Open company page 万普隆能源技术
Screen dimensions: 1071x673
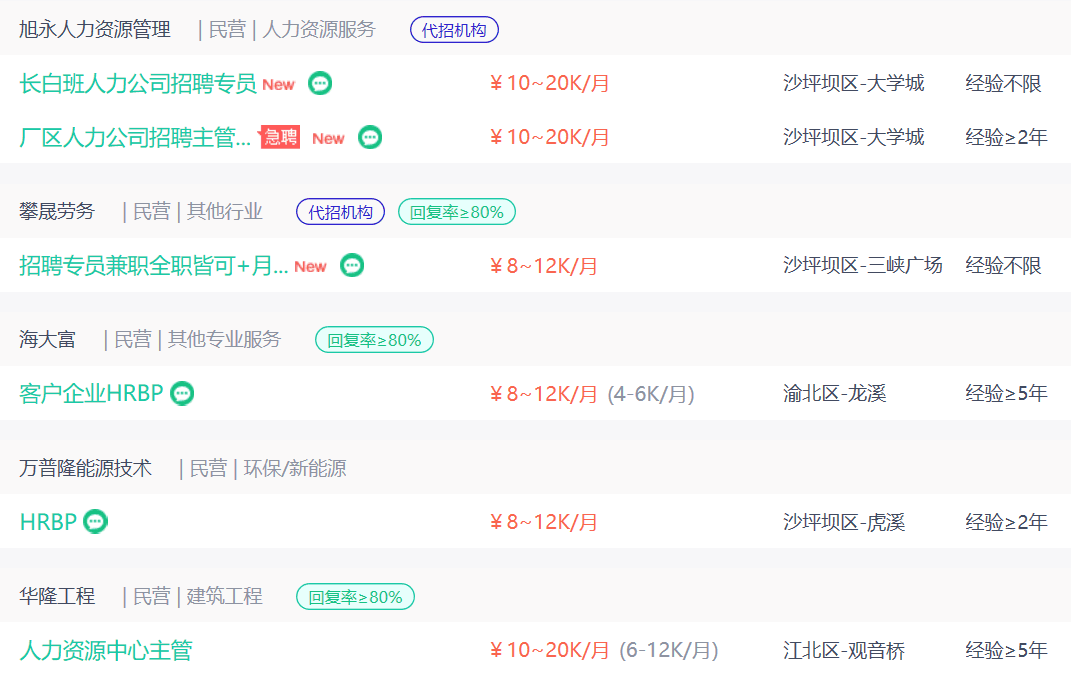tap(85, 468)
